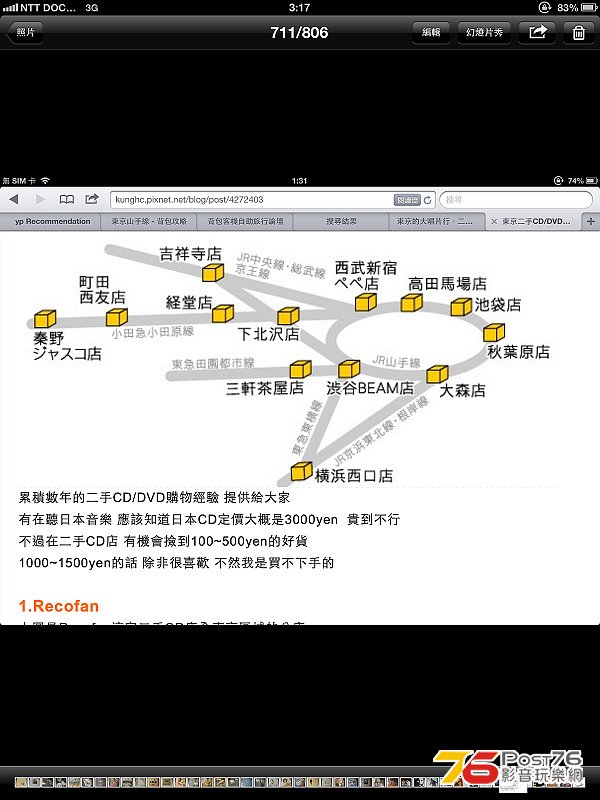
Task: Tap the NTT DOCOMO carrier signal indicator
Action: (39, 8)
